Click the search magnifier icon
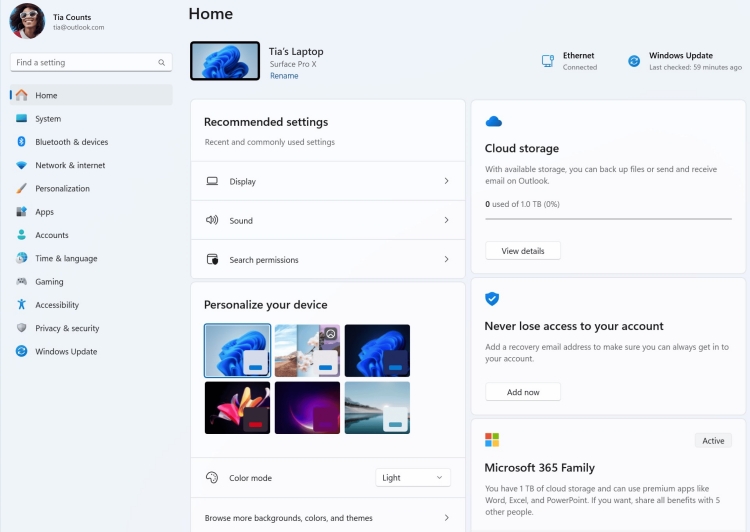Screen dimensions: 750x532 [162, 62]
